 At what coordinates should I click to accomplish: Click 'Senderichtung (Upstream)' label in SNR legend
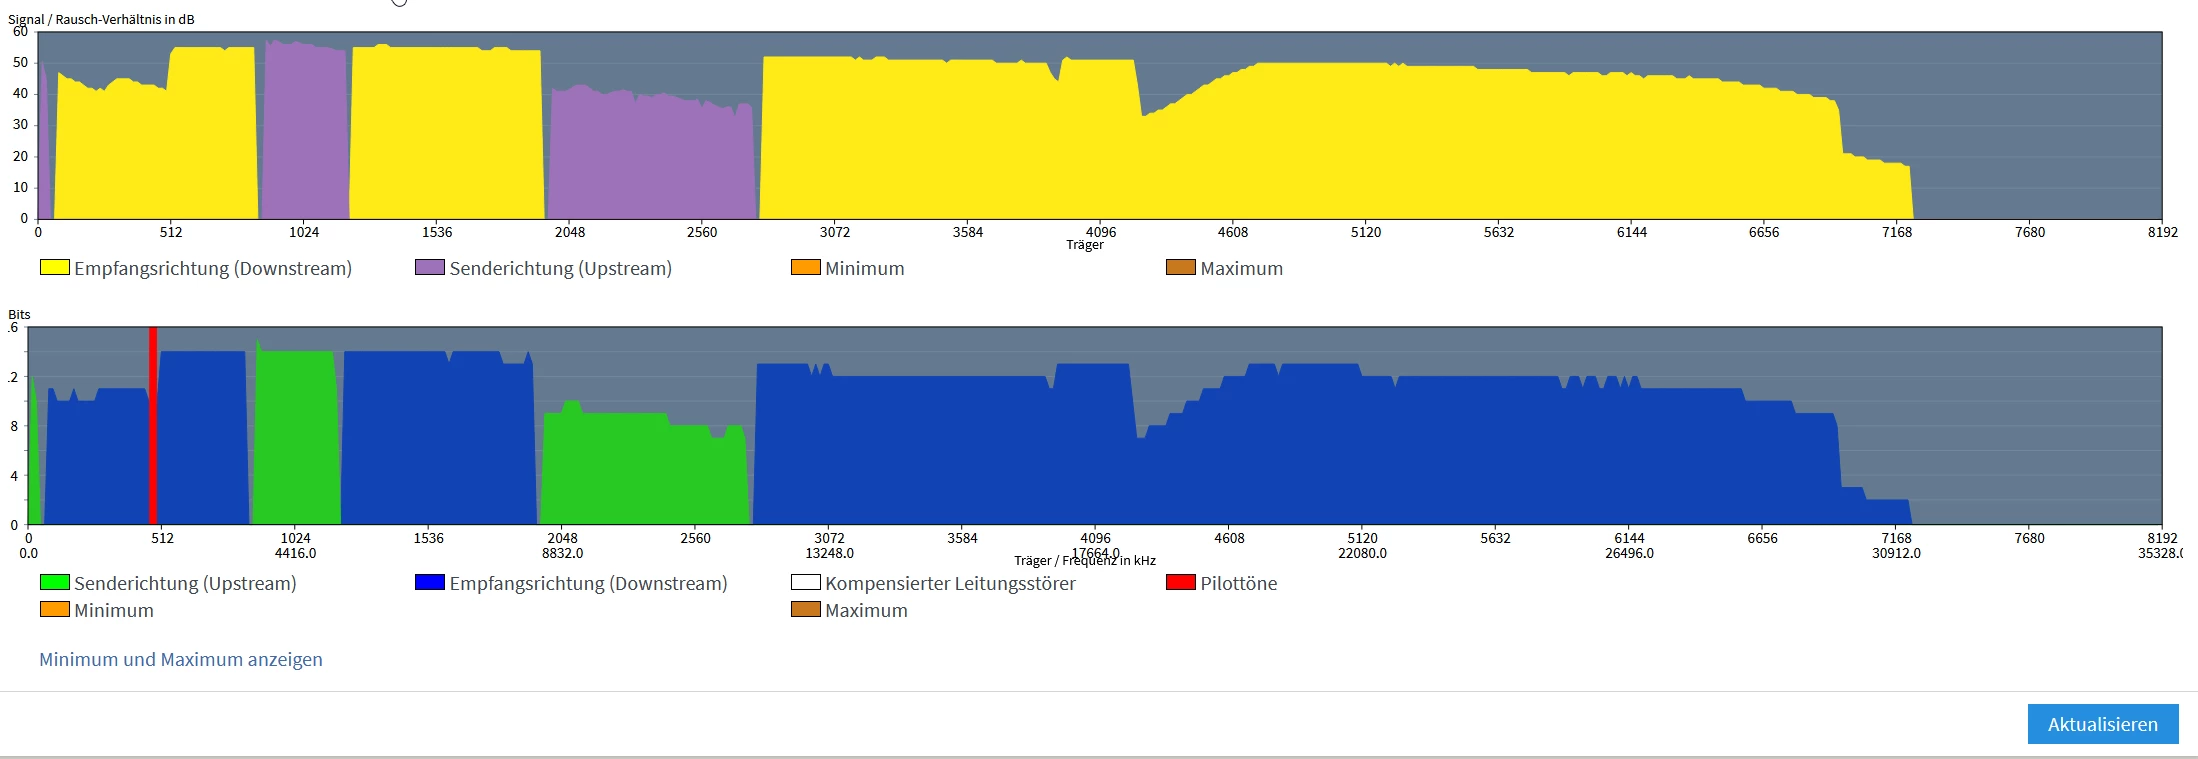click(561, 268)
